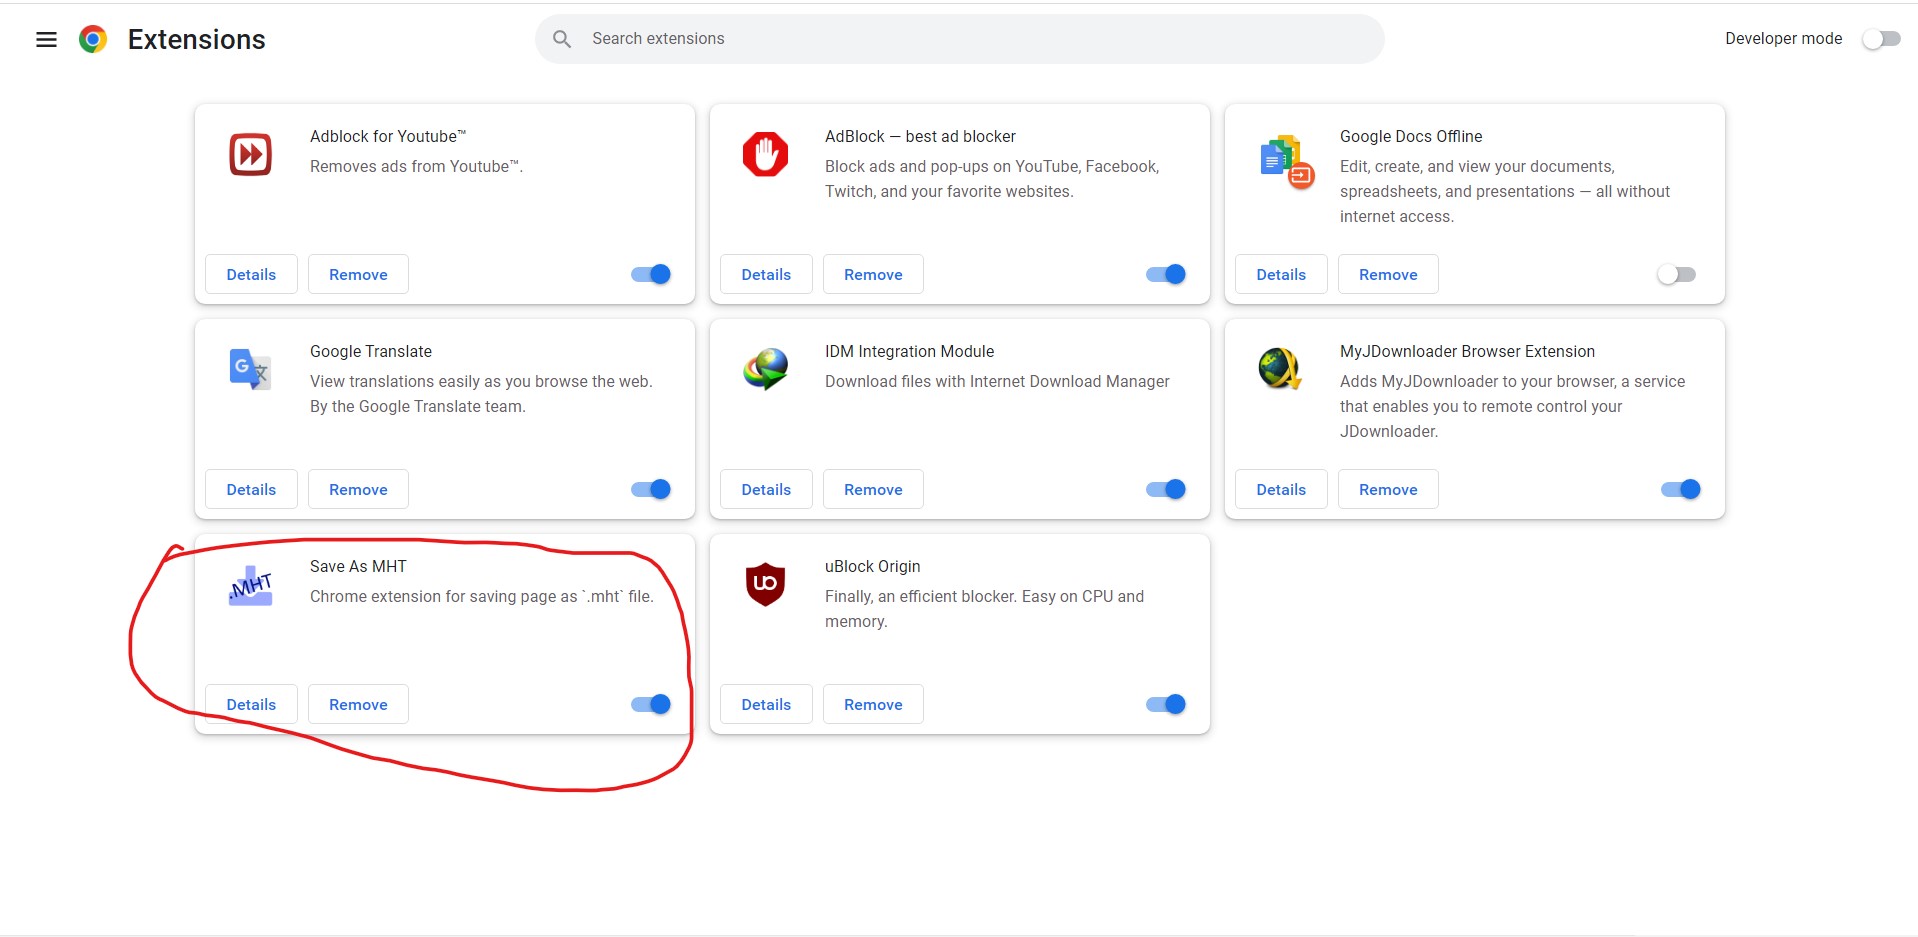This screenshot has height=937, width=1918.
Task: Click the IDM Integration Module icon
Action: 766,369
